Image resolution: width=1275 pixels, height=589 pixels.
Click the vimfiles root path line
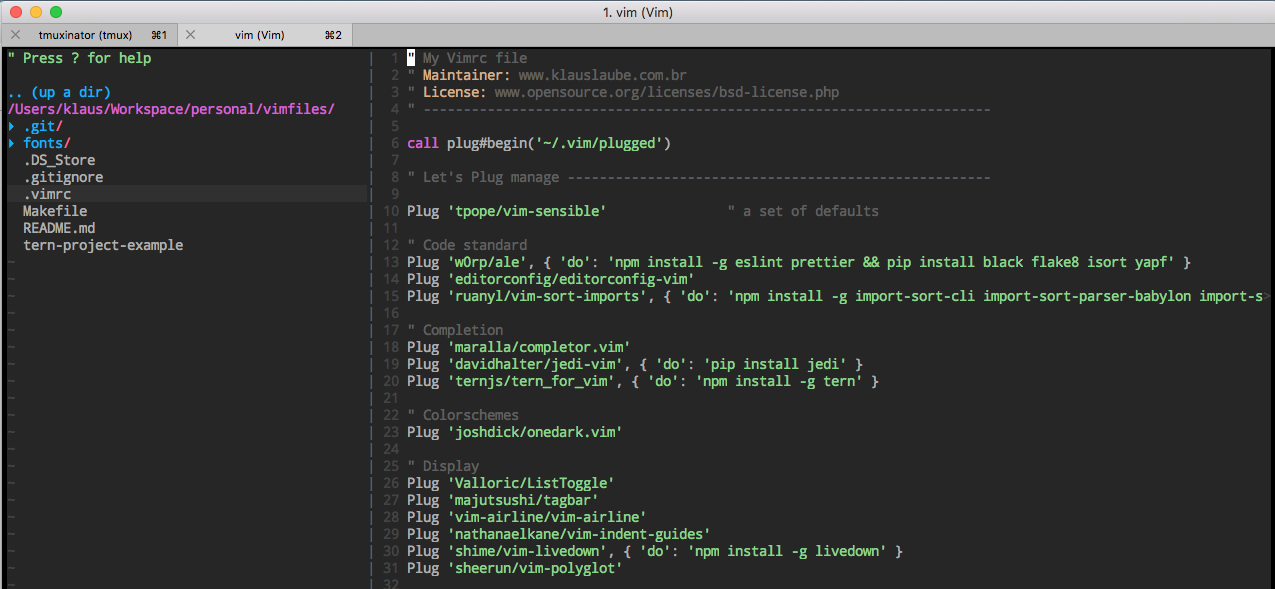pos(171,109)
